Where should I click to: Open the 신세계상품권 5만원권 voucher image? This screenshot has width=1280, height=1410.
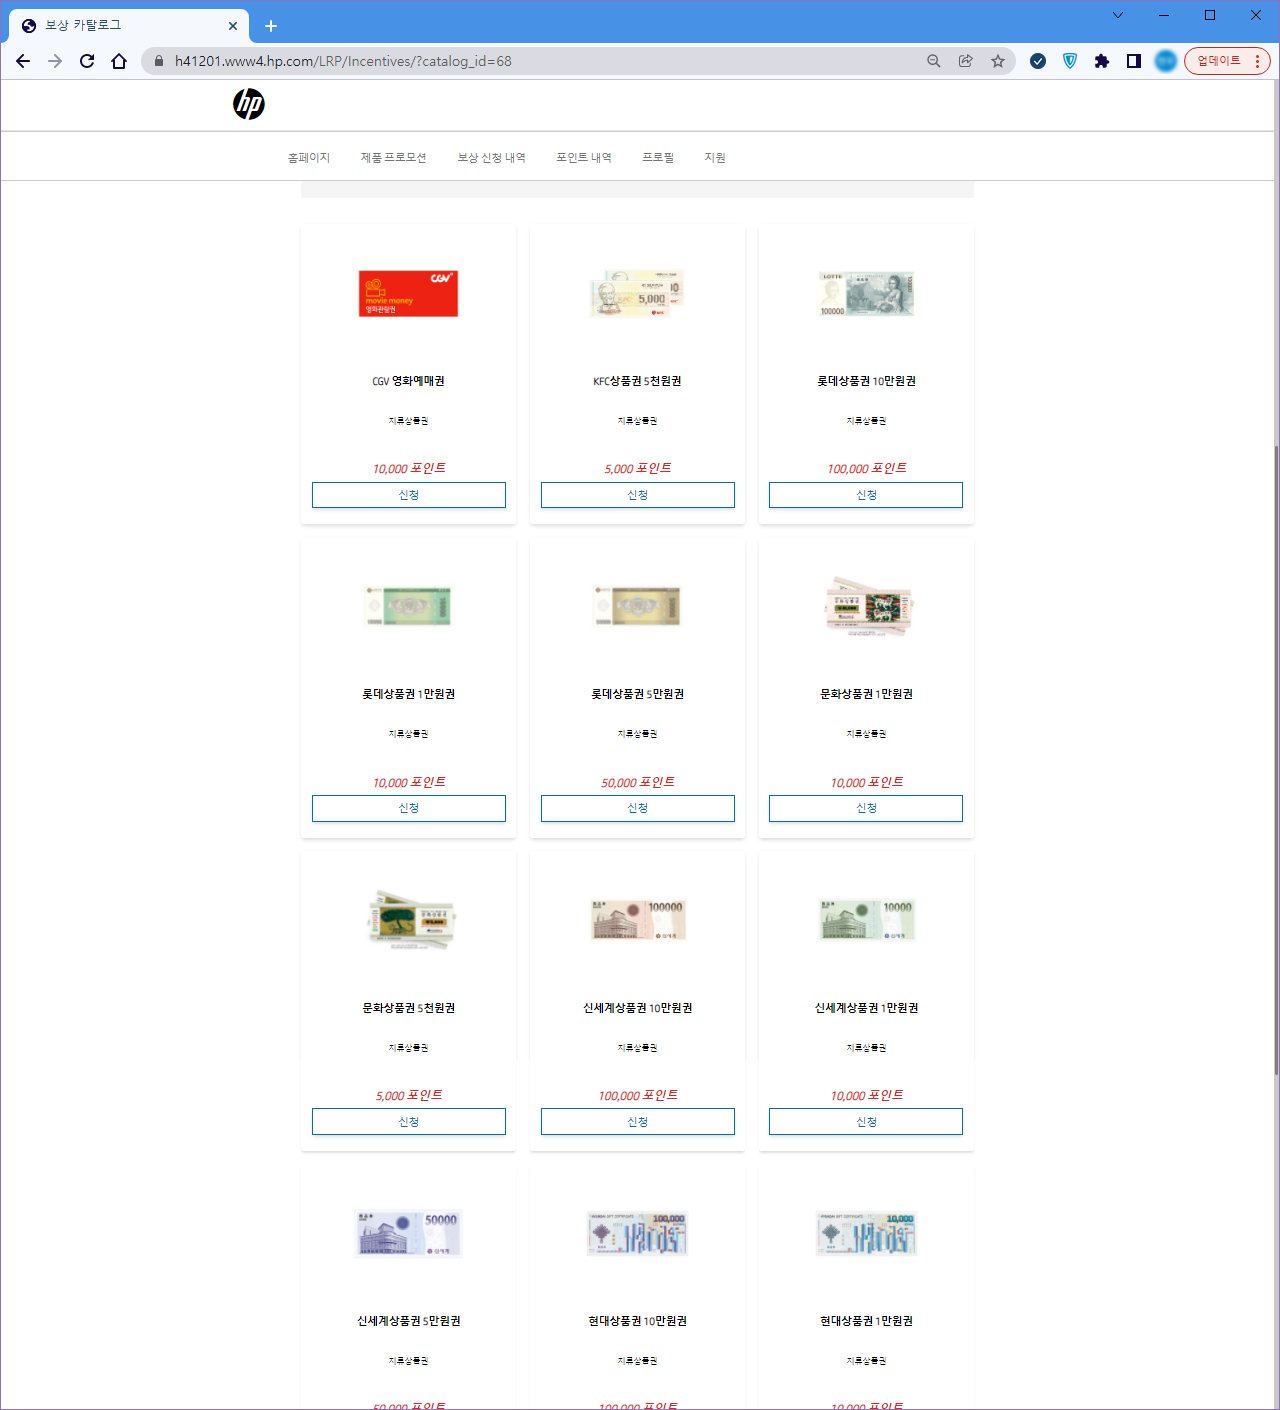click(409, 1233)
